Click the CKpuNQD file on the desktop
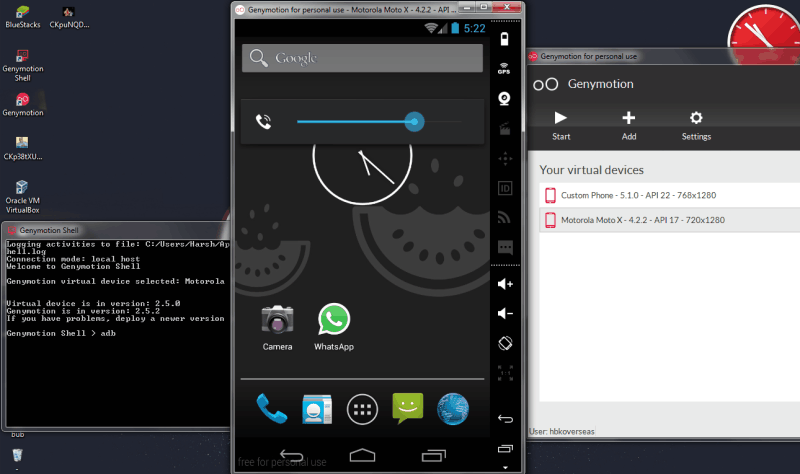Screen dimensions: 800x474 tap(69, 17)
